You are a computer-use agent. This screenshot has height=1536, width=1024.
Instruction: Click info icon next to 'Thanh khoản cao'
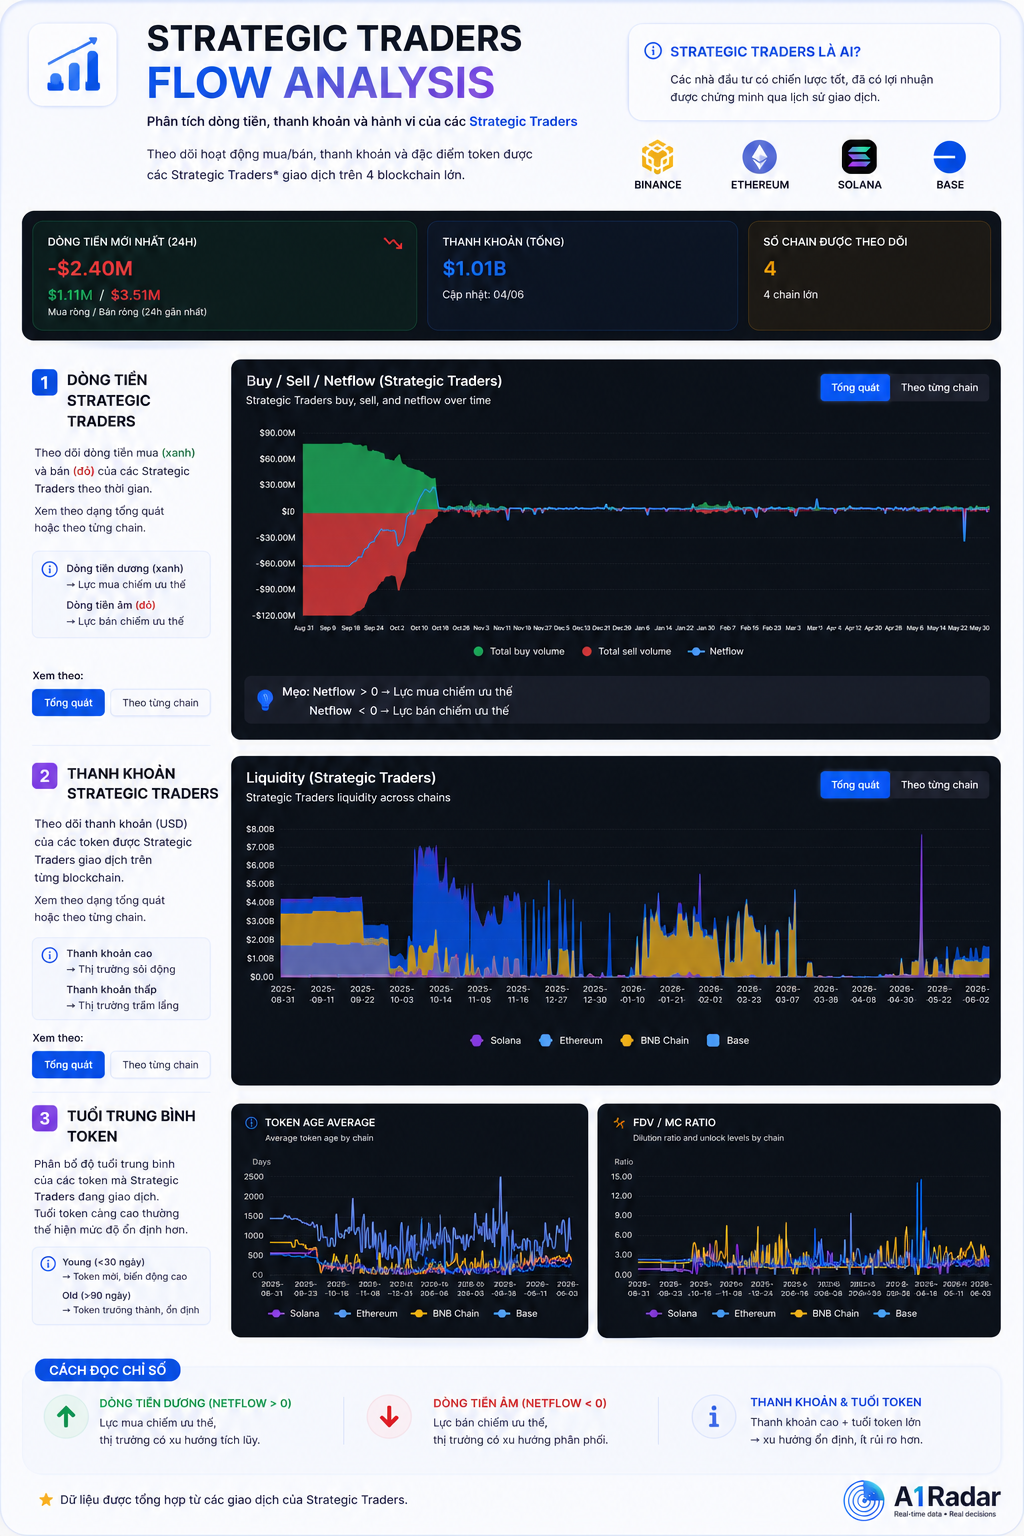49,955
